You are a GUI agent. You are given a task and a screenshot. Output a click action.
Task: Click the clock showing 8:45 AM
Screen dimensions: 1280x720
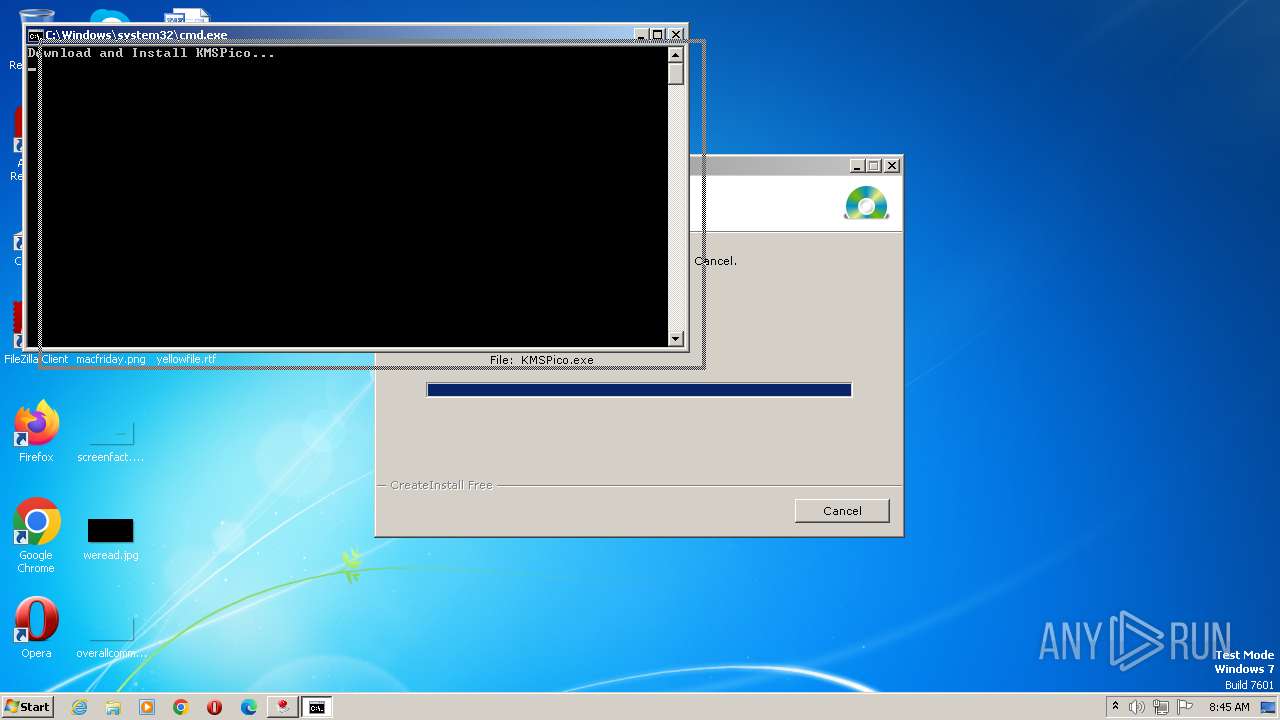1229,707
